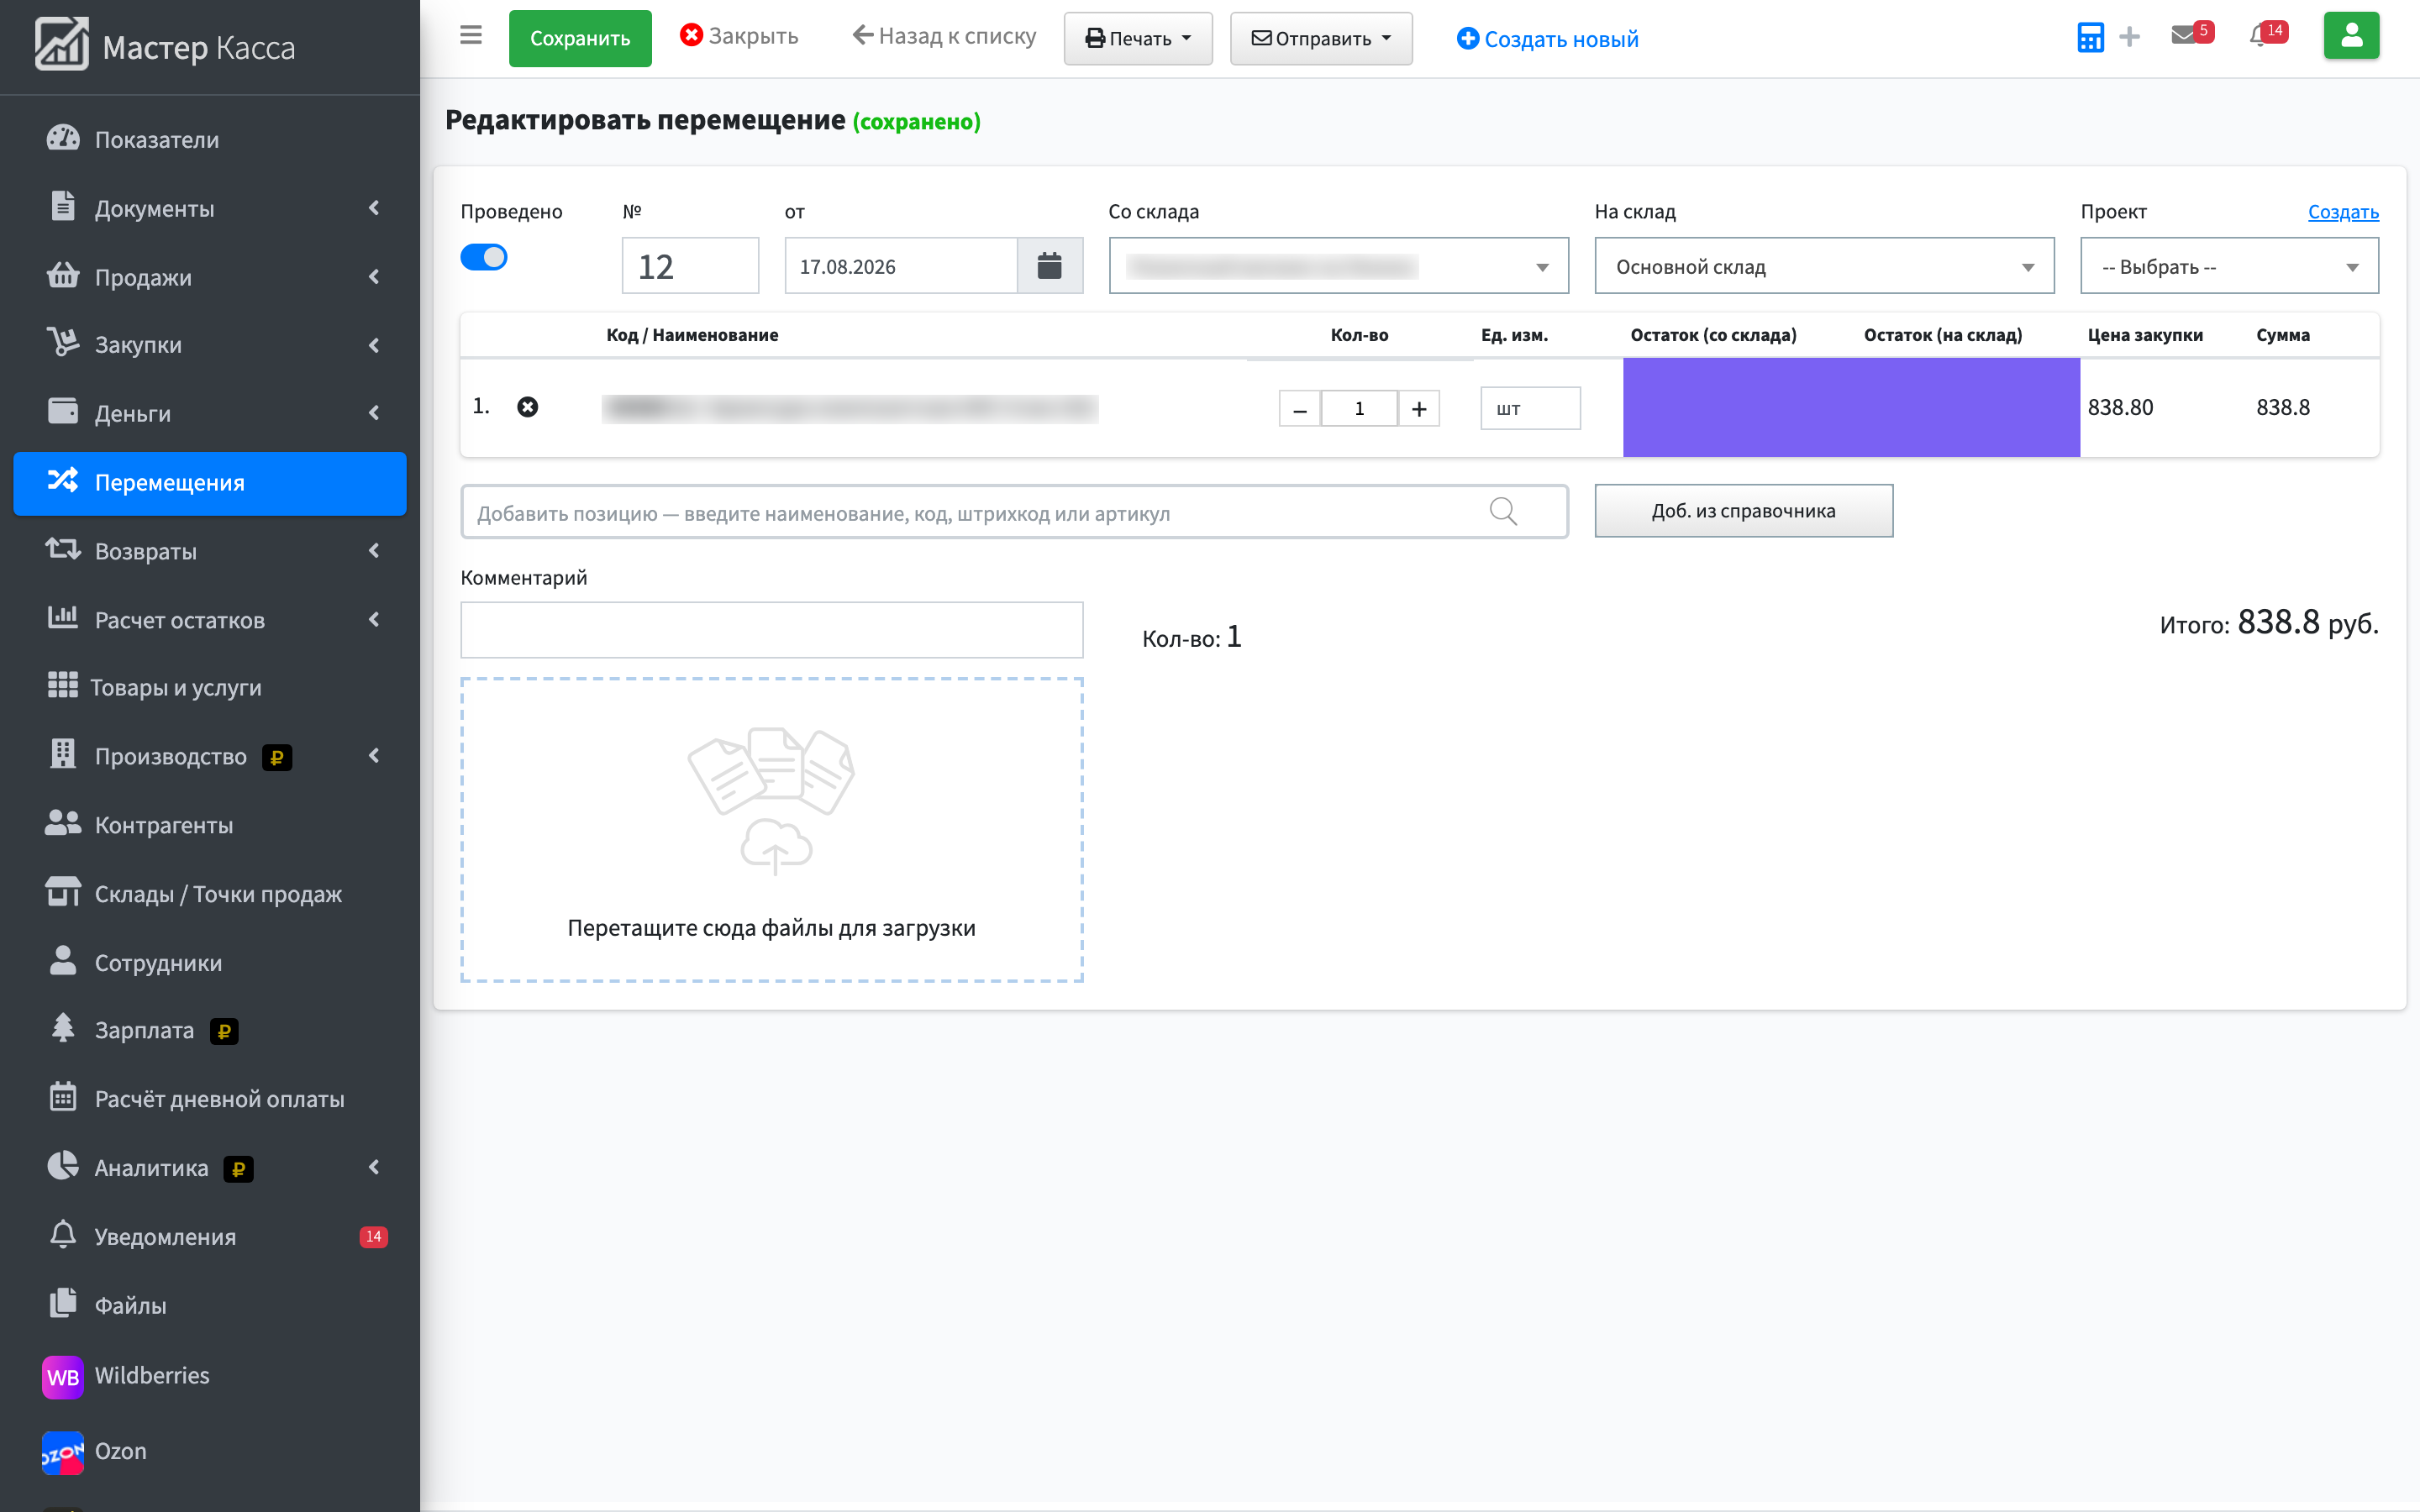Image resolution: width=2420 pixels, height=1512 pixels.
Task: Click the date field 17.08.2026
Action: coord(900,266)
